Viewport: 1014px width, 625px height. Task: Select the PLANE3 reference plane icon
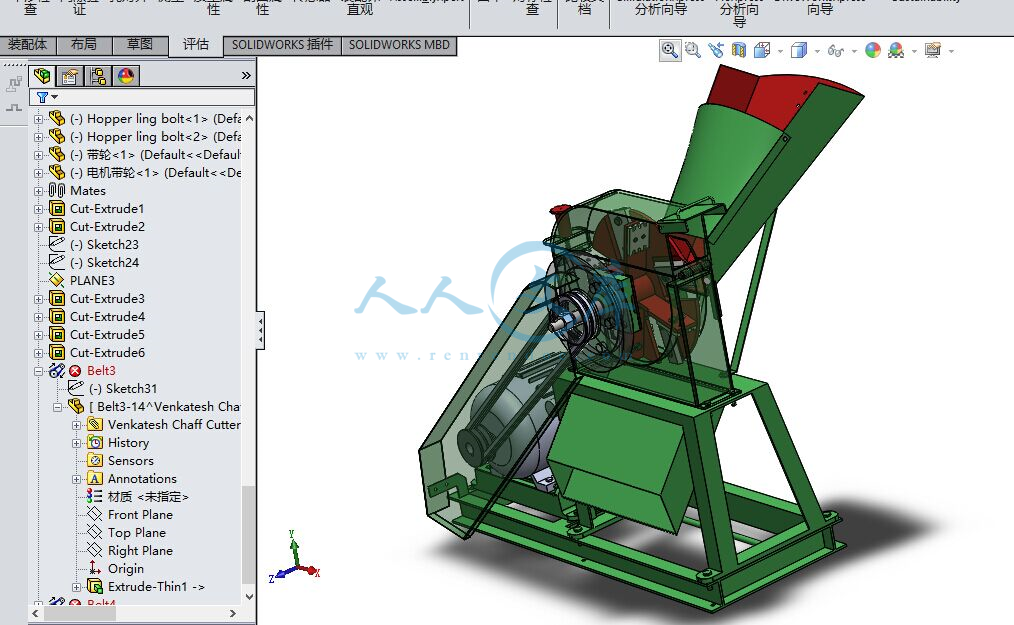click(57, 280)
